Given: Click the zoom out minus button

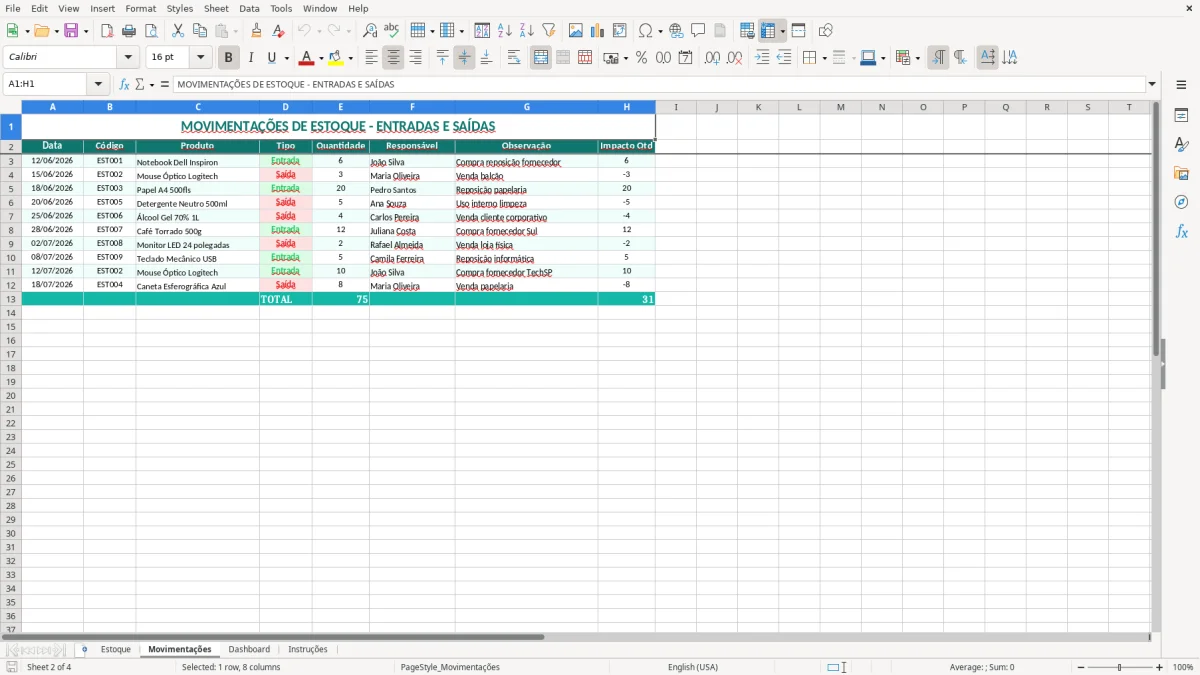Looking at the screenshot, I should [1081, 667].
